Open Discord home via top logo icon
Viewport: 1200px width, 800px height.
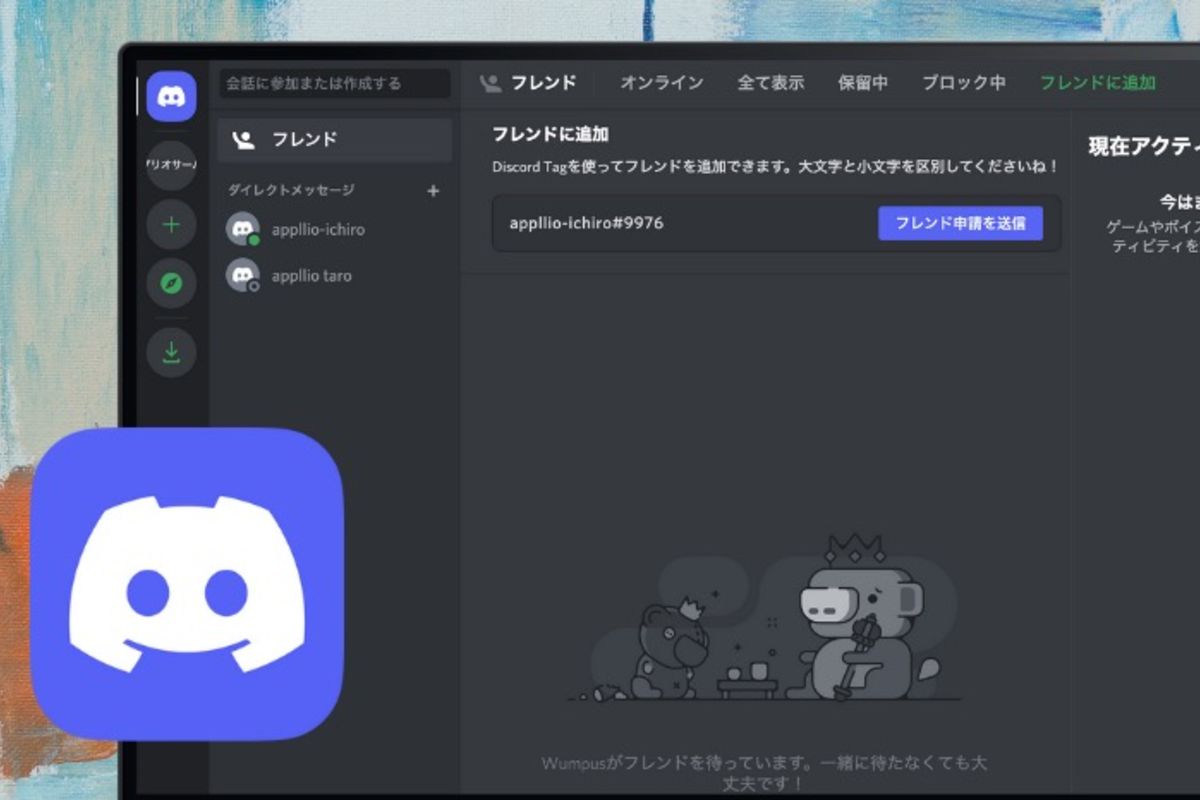click(171, 97)
